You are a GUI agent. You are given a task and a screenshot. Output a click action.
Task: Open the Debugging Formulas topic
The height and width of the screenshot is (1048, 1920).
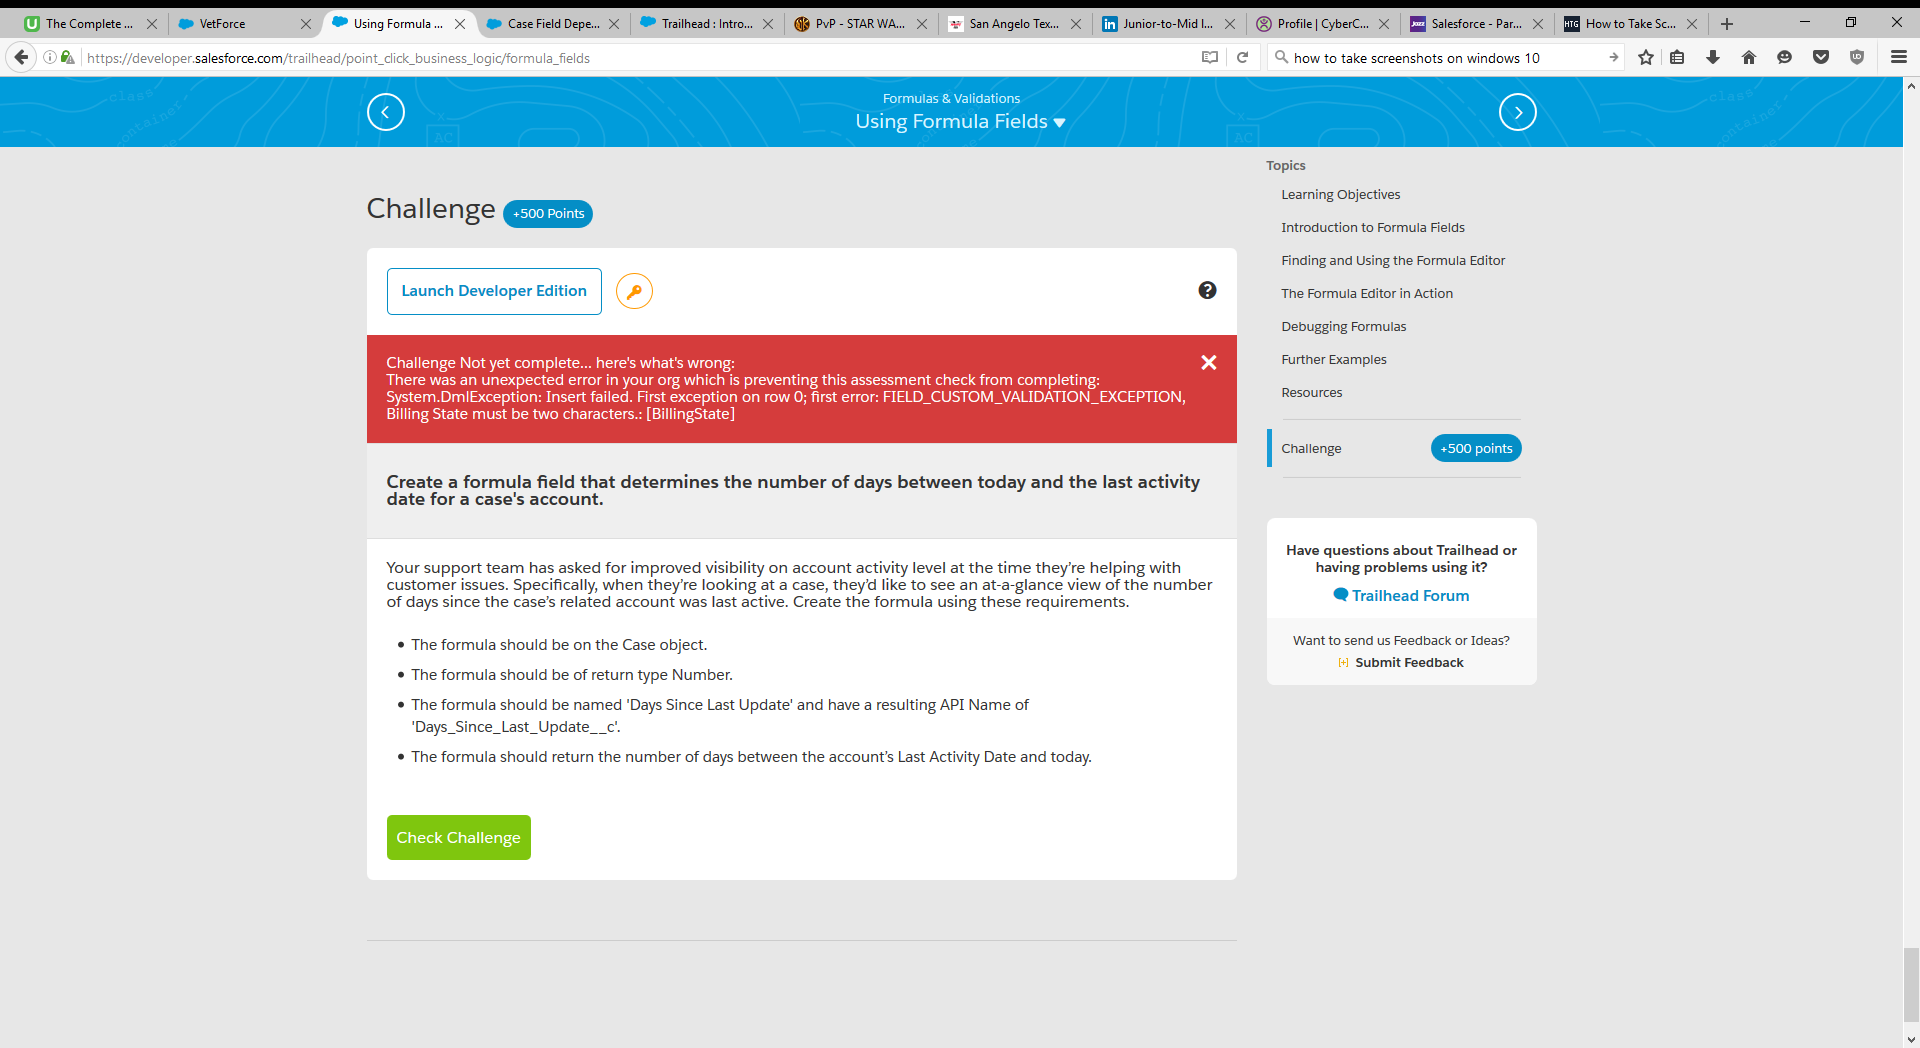coord(1344,327)
